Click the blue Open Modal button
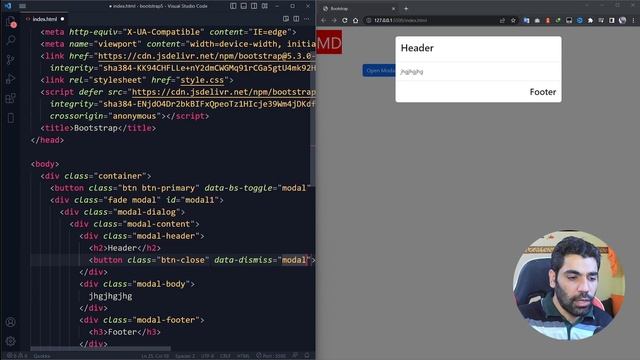Screen dimensions: 640x360 click(x=379, y=71)
